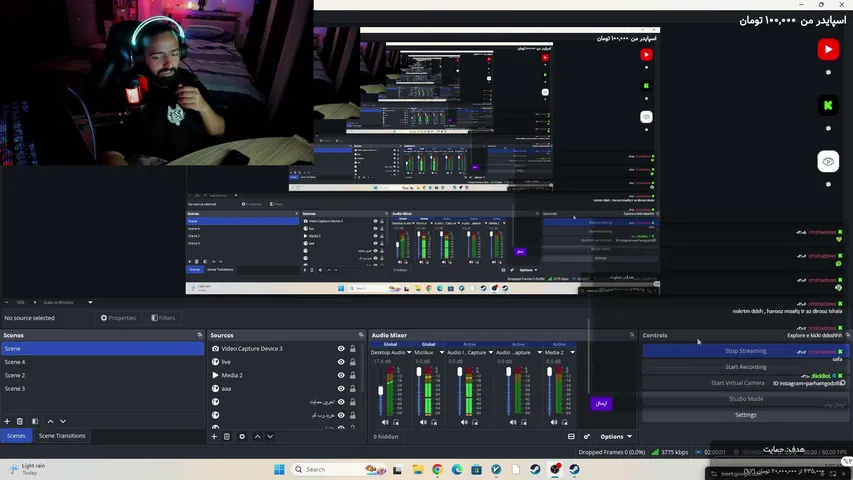The width and height of the screenshot is (853, 480).
Task: Unlock the Video Capture Device 3 source
Action: (353, 348)
